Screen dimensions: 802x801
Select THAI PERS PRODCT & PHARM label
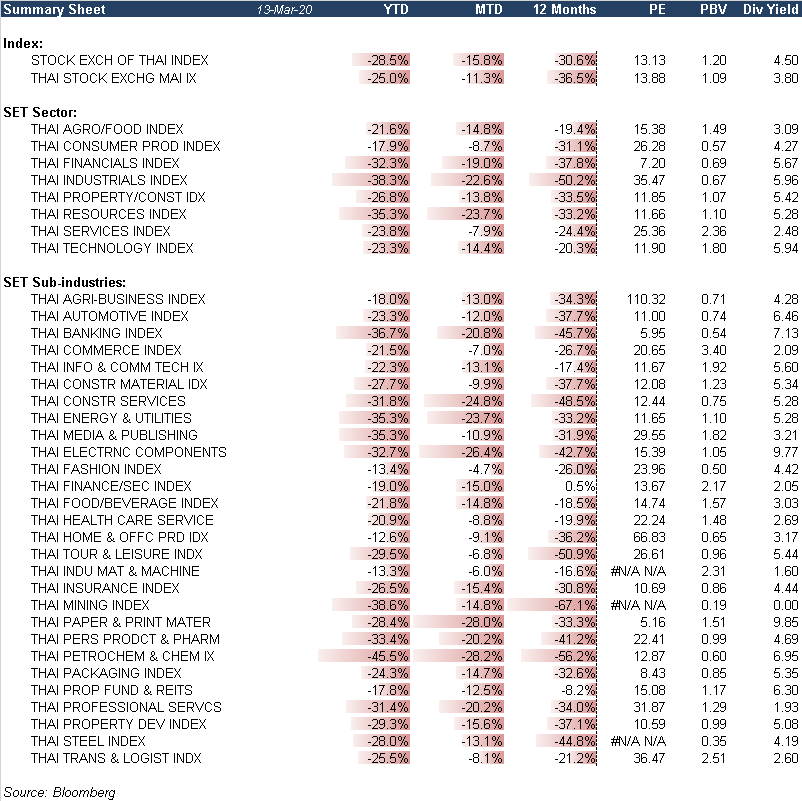125,639
